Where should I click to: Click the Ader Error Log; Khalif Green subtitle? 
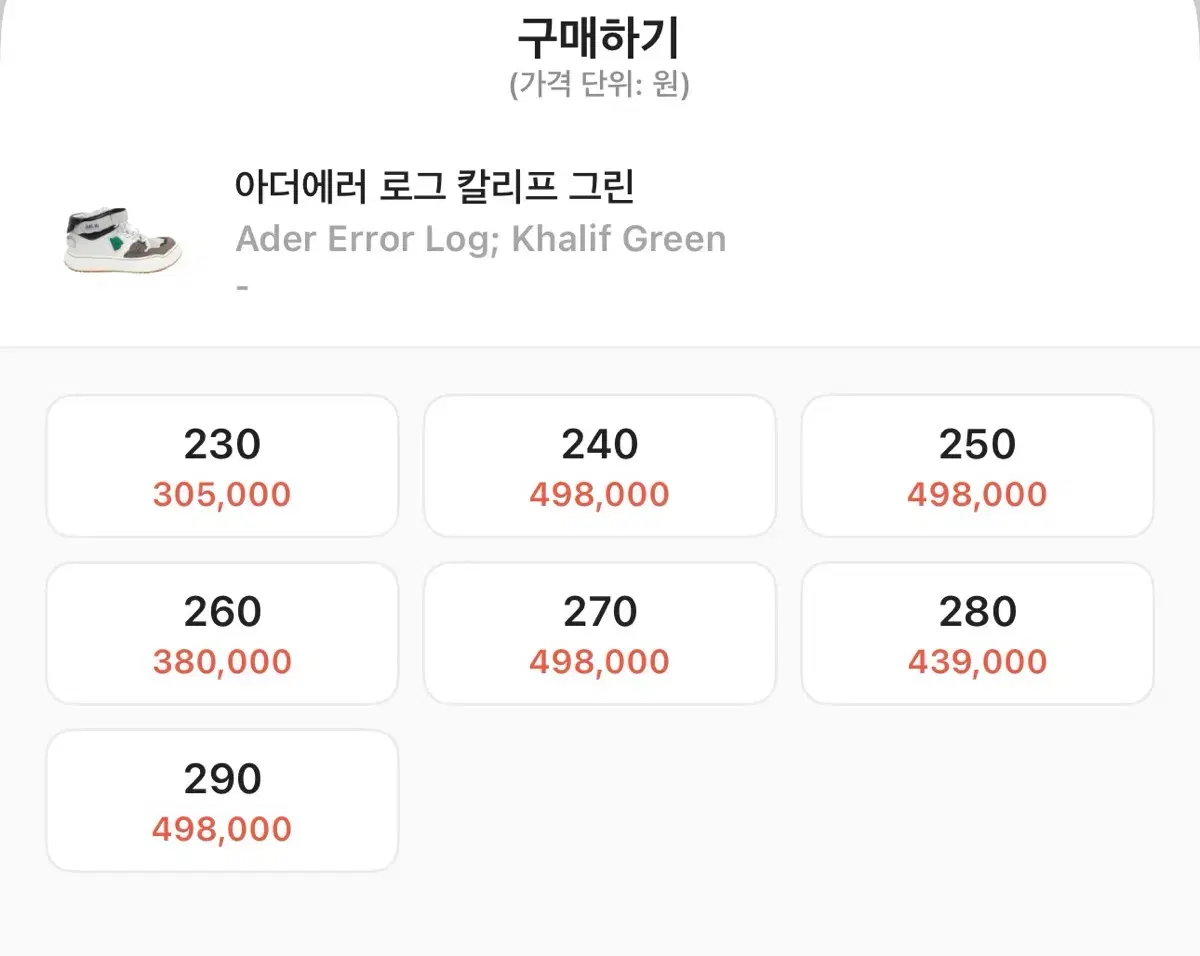click(x=480, y=239)
